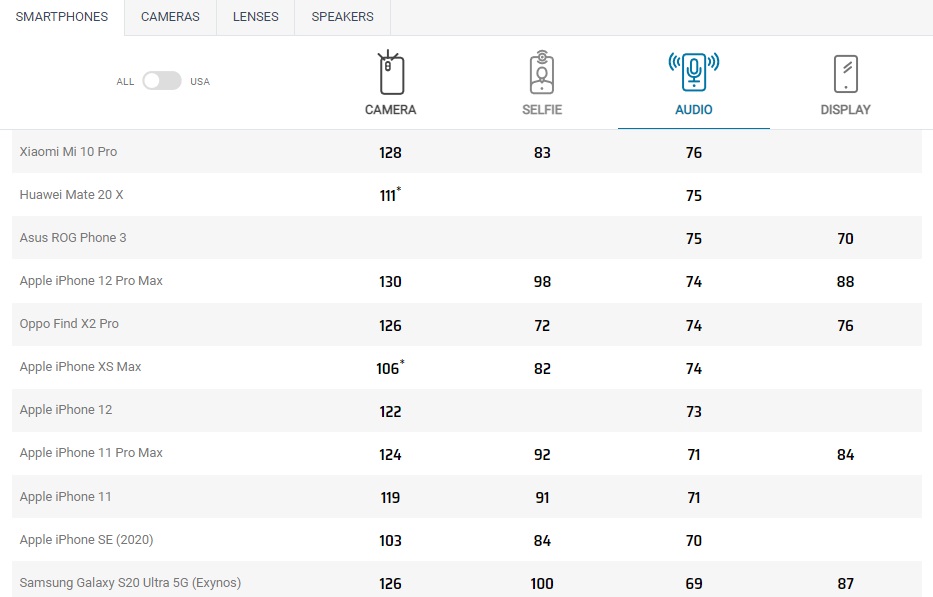This screenshot has height=597, width=933.
Task: Open the Cameras tab
Action: pos(170,17)
